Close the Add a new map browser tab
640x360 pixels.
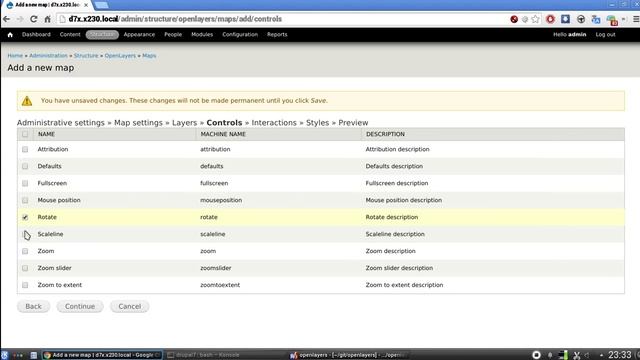coord(86,5)
